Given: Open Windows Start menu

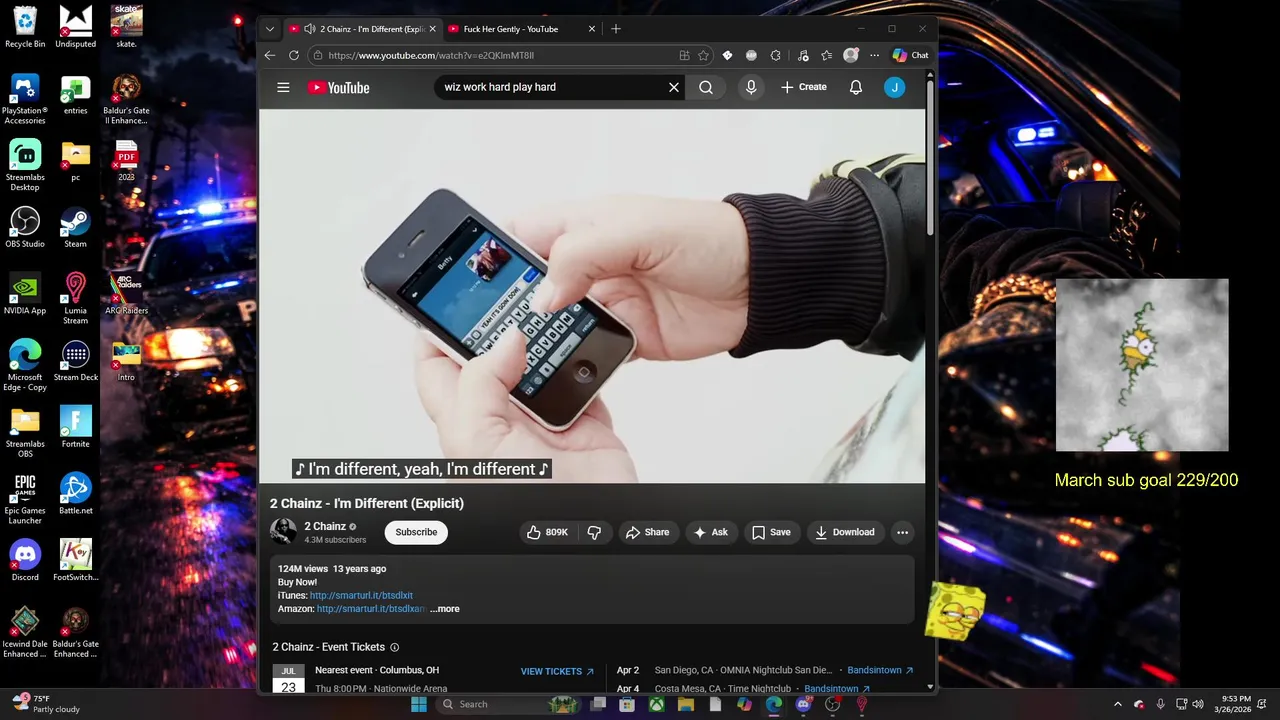Looking at the screenshot, I should [419, 704].
